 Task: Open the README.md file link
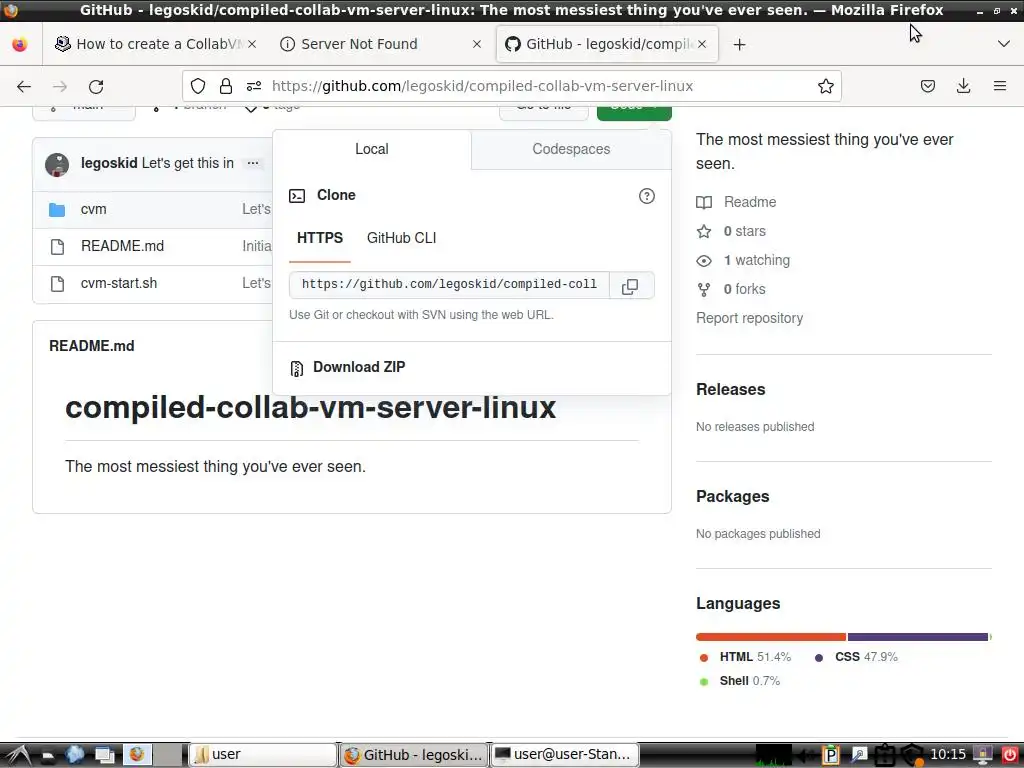point(122,246)
